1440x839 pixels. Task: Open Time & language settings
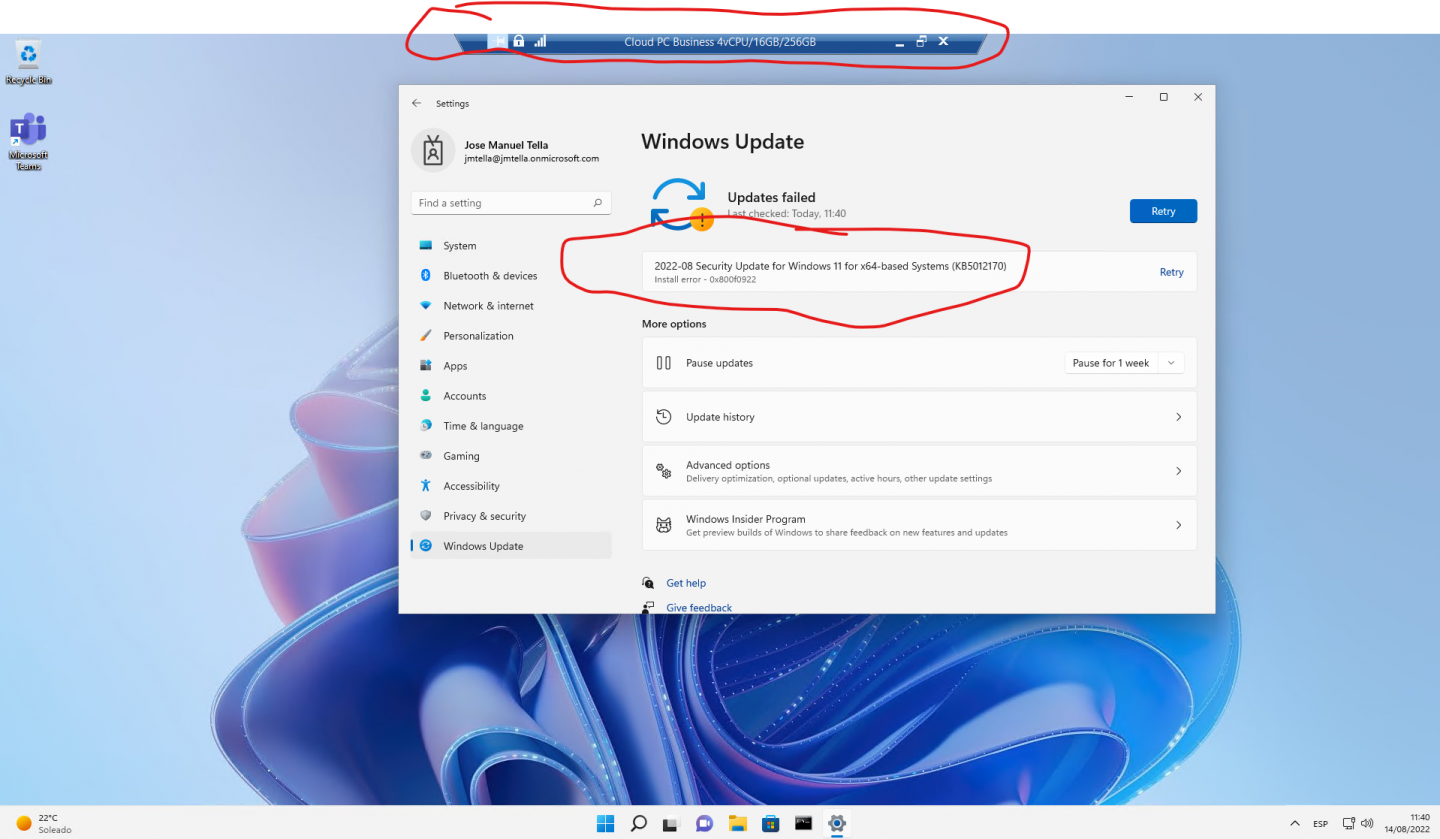click(x=511, y=426)
